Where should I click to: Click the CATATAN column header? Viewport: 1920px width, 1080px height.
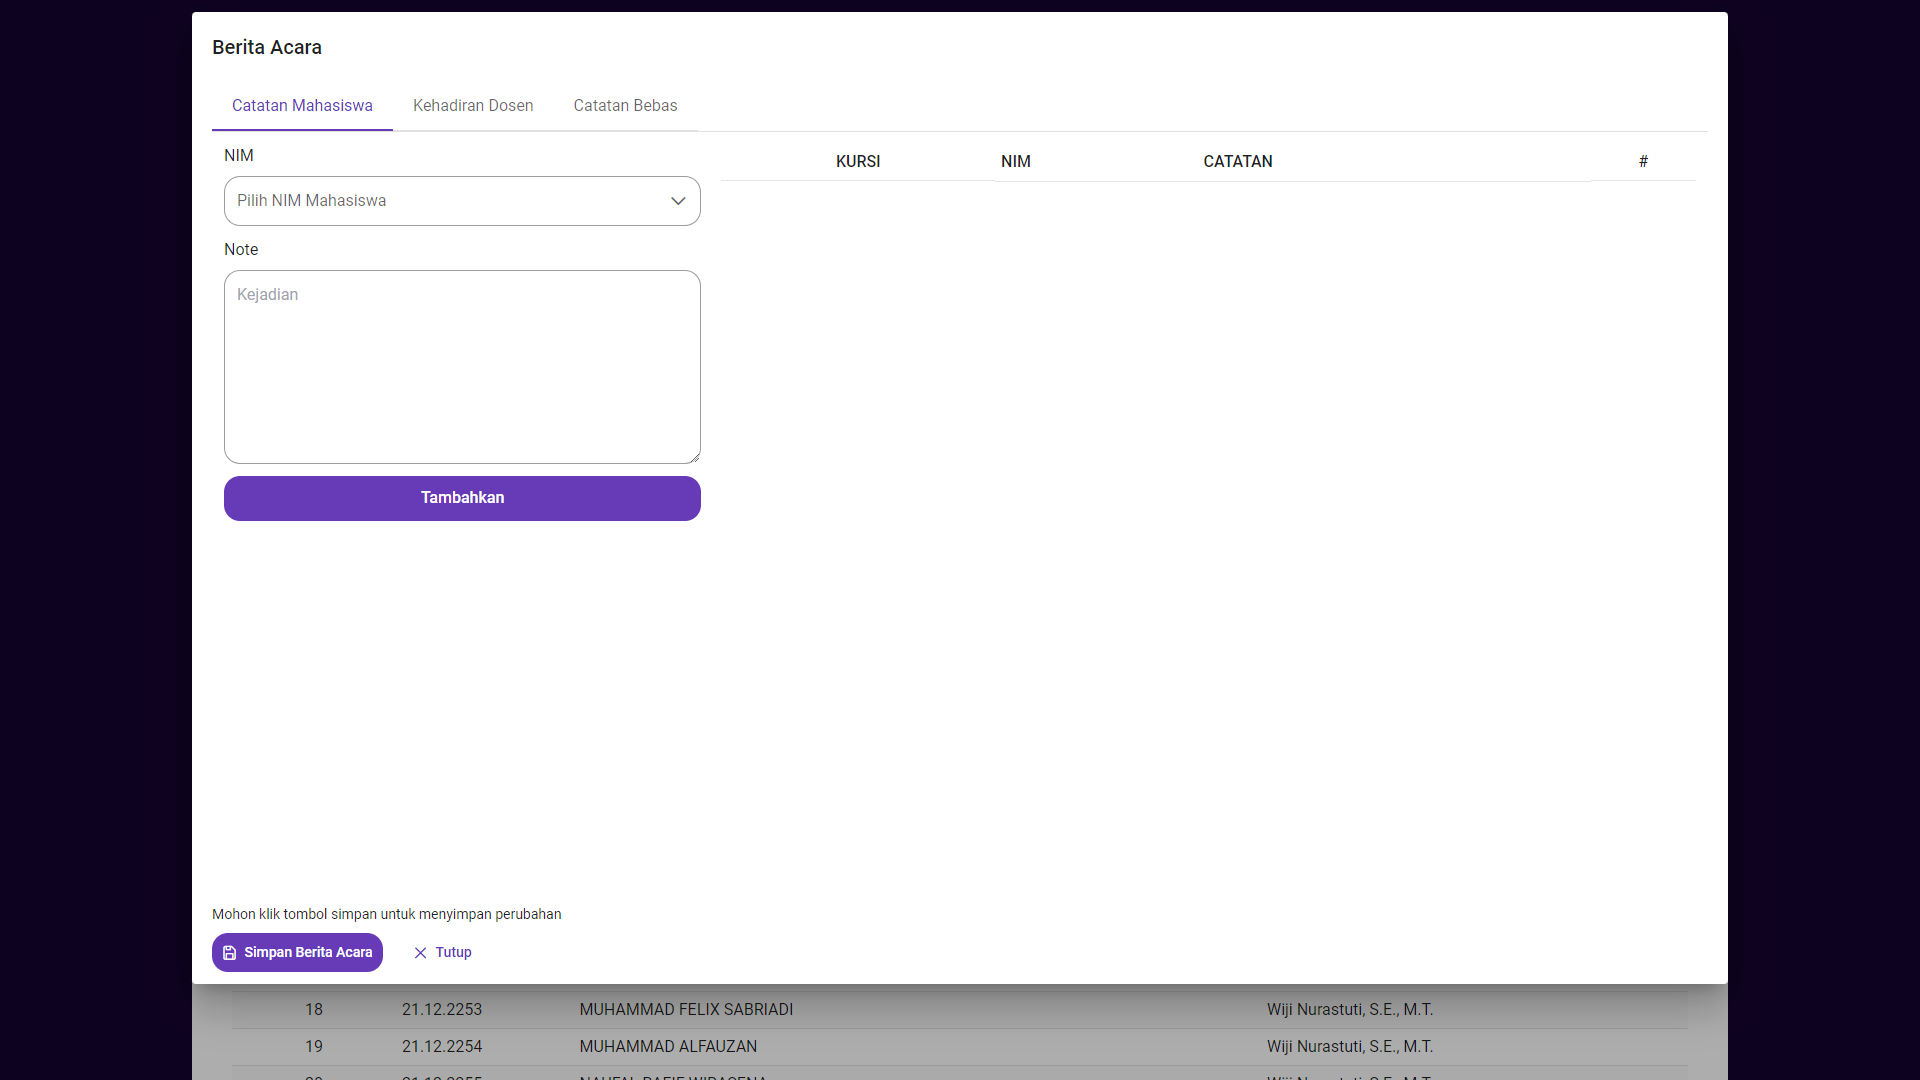1237,162
